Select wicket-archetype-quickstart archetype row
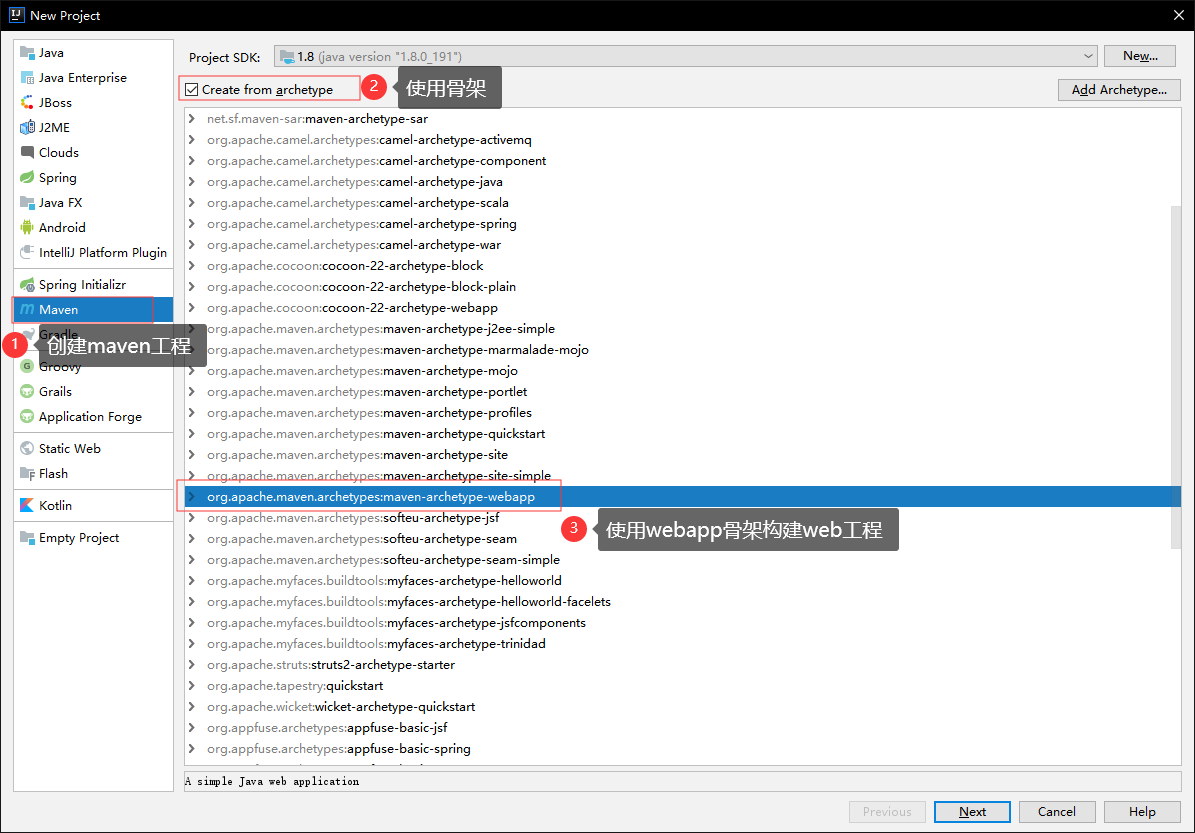The width and height of the screenshot is (1195, 833). [x=682, y=706]
